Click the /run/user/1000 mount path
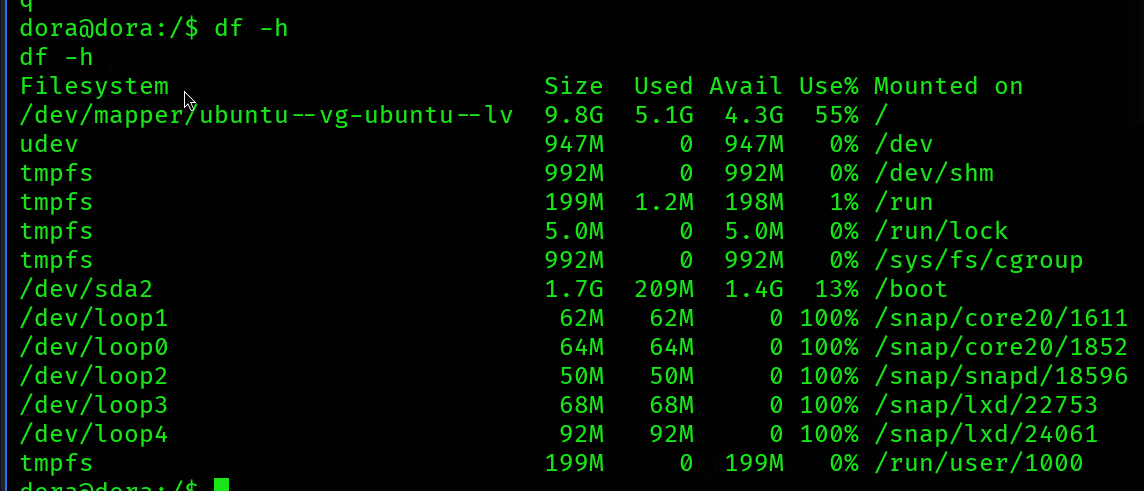Image resolution: width=1144 pixels, height=491 pixels. coord(978,464)
